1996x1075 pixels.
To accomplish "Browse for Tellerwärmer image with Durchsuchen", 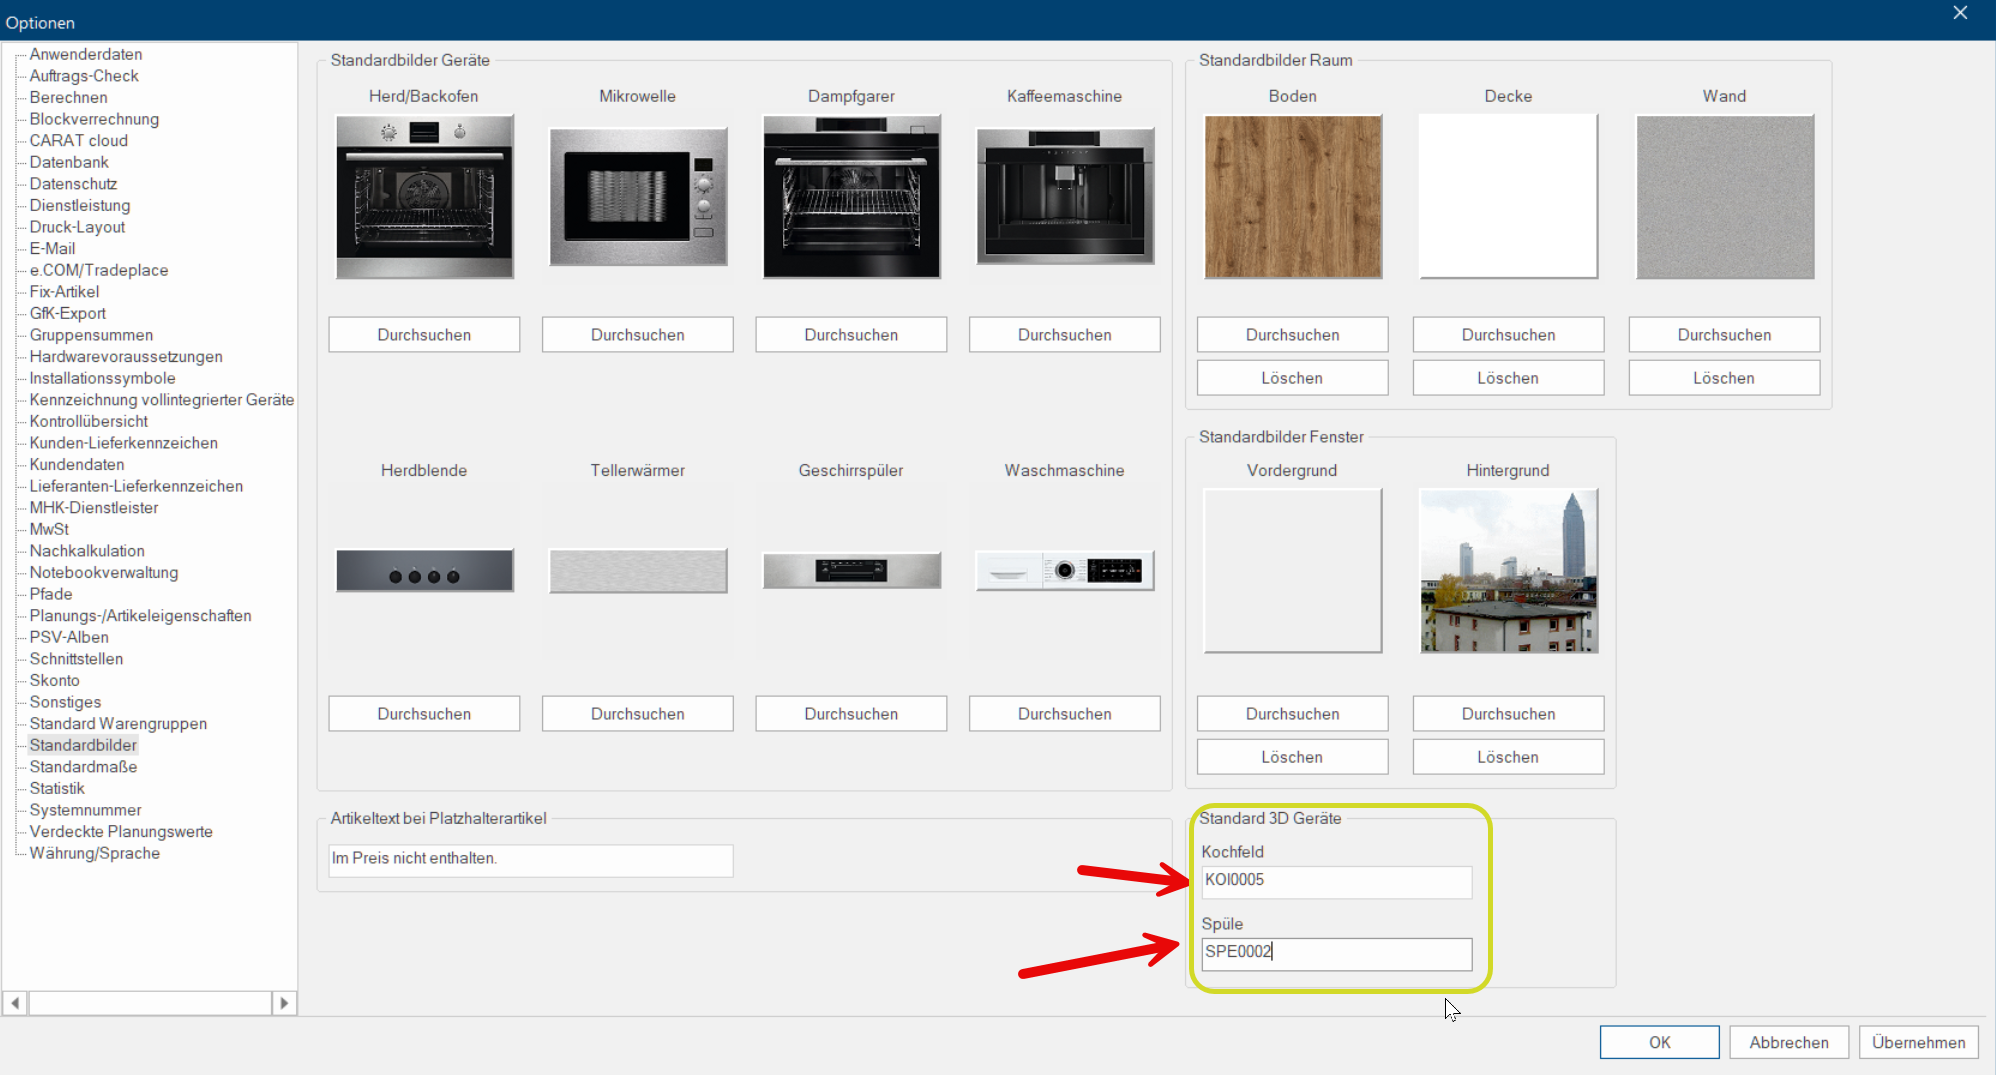I will 638,714.
